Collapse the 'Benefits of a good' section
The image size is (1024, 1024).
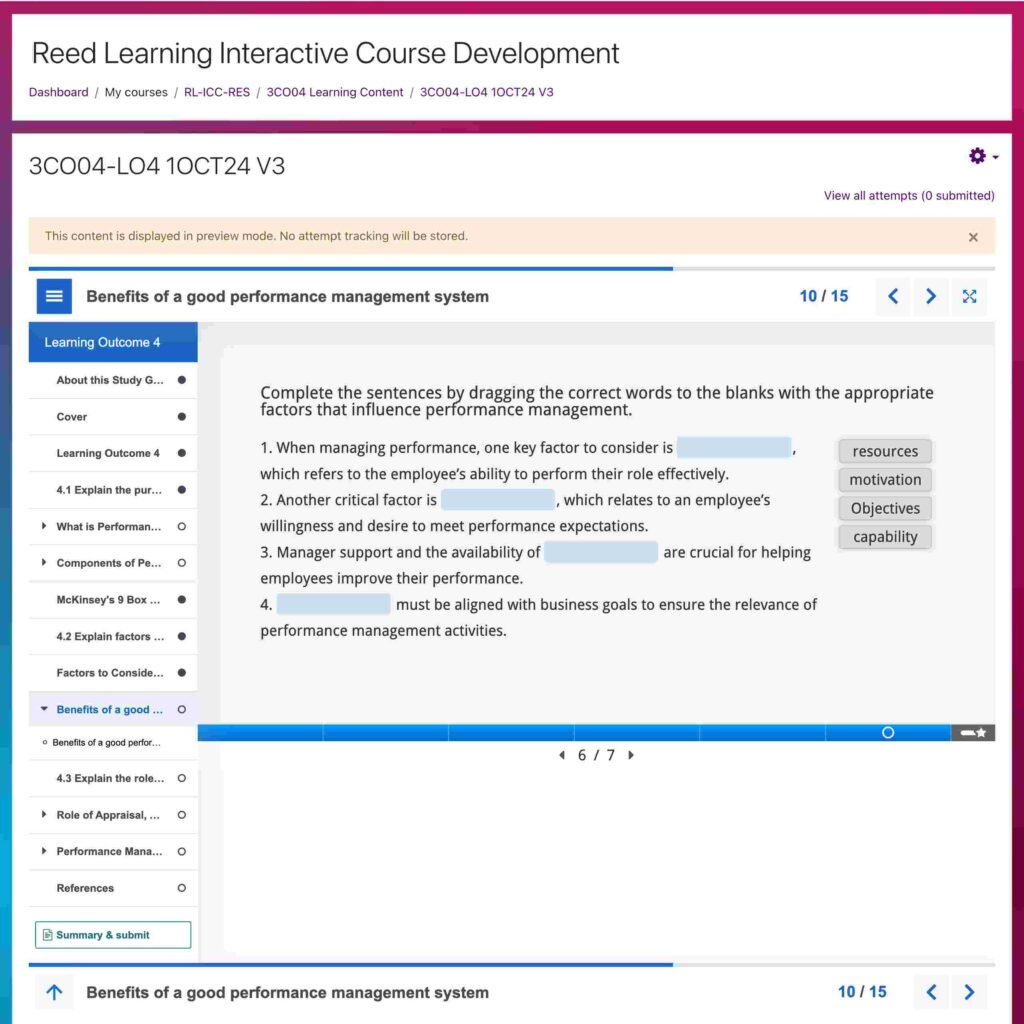tap(44, 709)
